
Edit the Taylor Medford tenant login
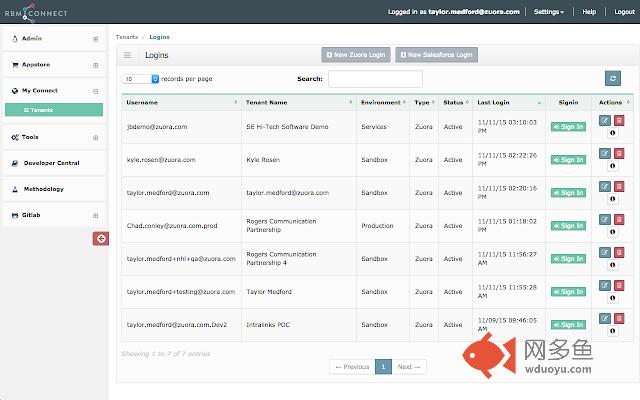click(x=604, y=285)
